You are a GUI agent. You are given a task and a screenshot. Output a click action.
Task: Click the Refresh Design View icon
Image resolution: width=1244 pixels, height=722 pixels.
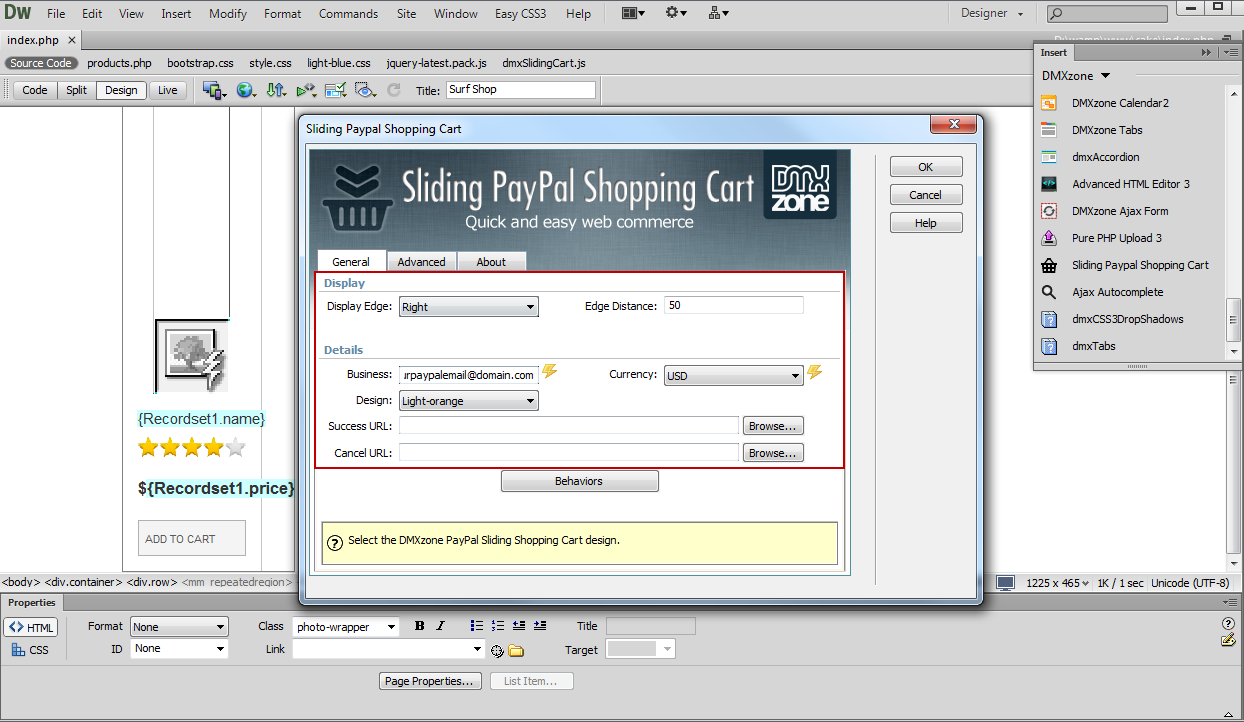pos(394,90)
